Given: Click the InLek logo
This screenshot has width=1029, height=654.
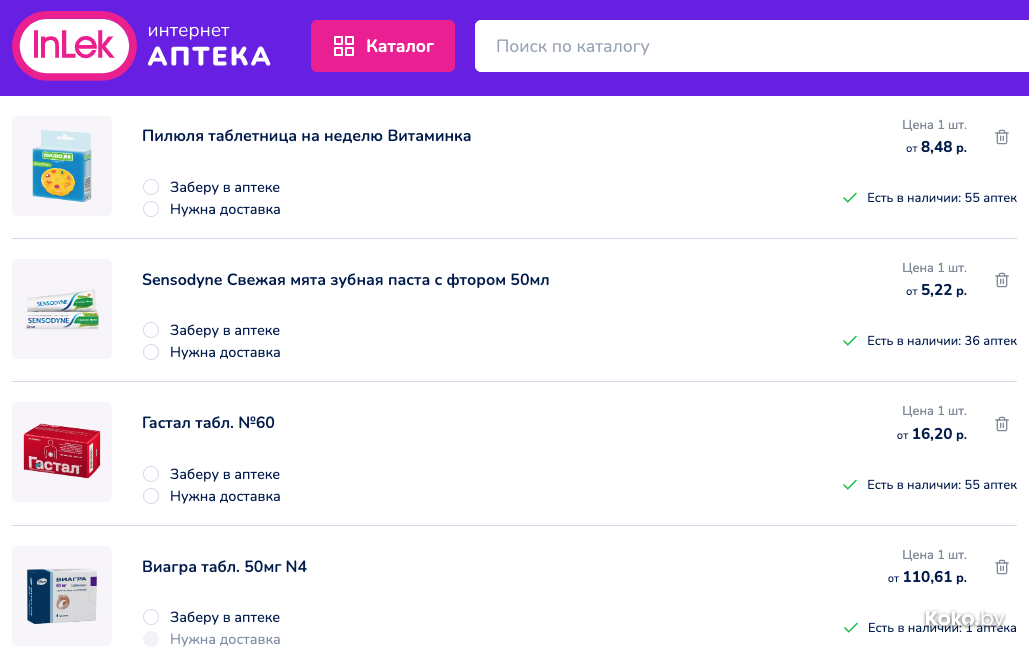Looking at the screenshot, I should [74, 46].
